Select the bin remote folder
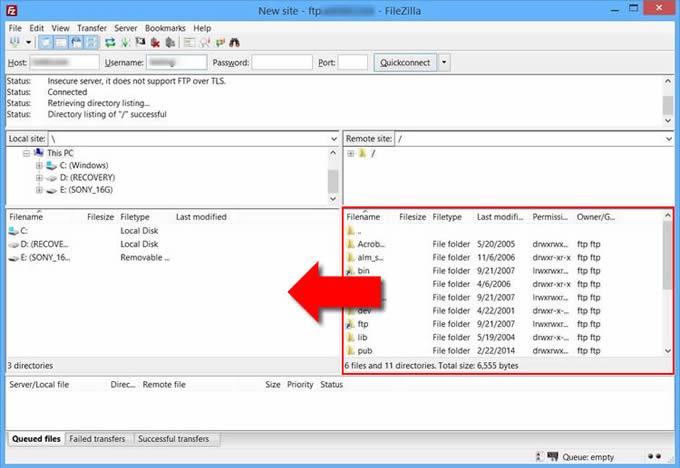The height and width of the screenshot is (468, 680). point(358,271)
